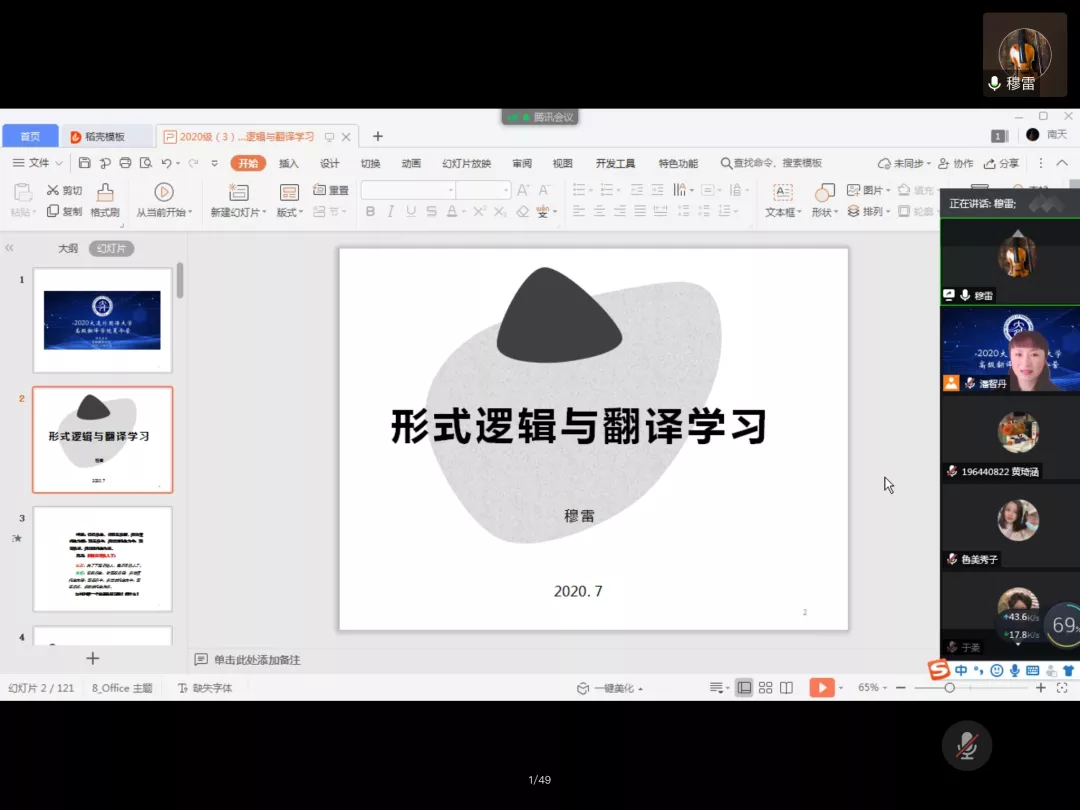This screenshot has height=810, width=1080.
Task: Switch to slide sorter grid view icon
Action: 765,688
